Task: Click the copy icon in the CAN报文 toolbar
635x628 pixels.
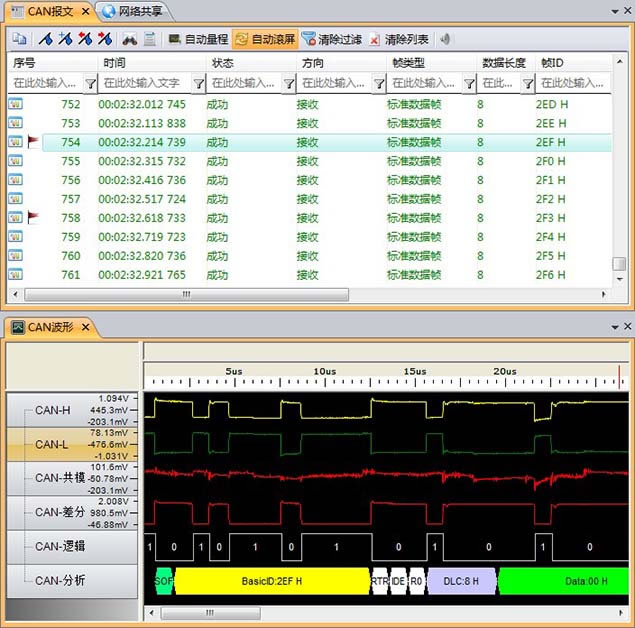Action: (x=19, y=40)
